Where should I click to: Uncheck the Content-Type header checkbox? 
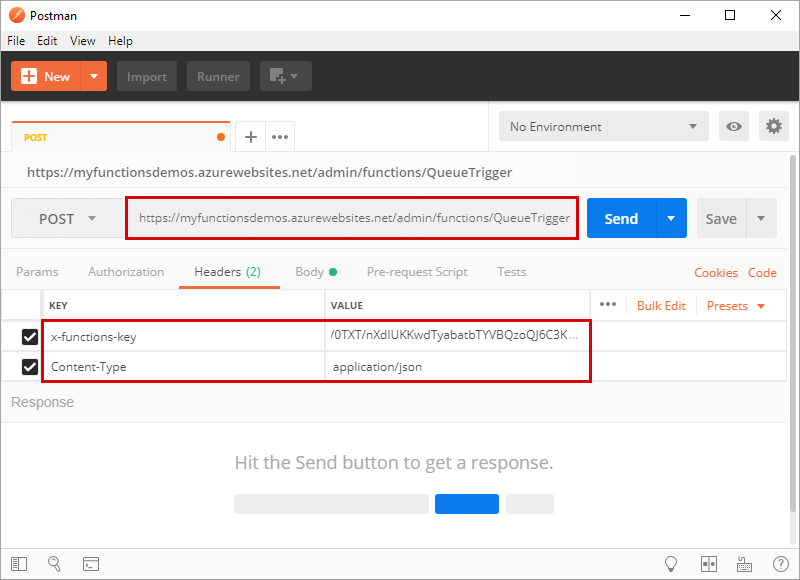click(x=30, y=367)
